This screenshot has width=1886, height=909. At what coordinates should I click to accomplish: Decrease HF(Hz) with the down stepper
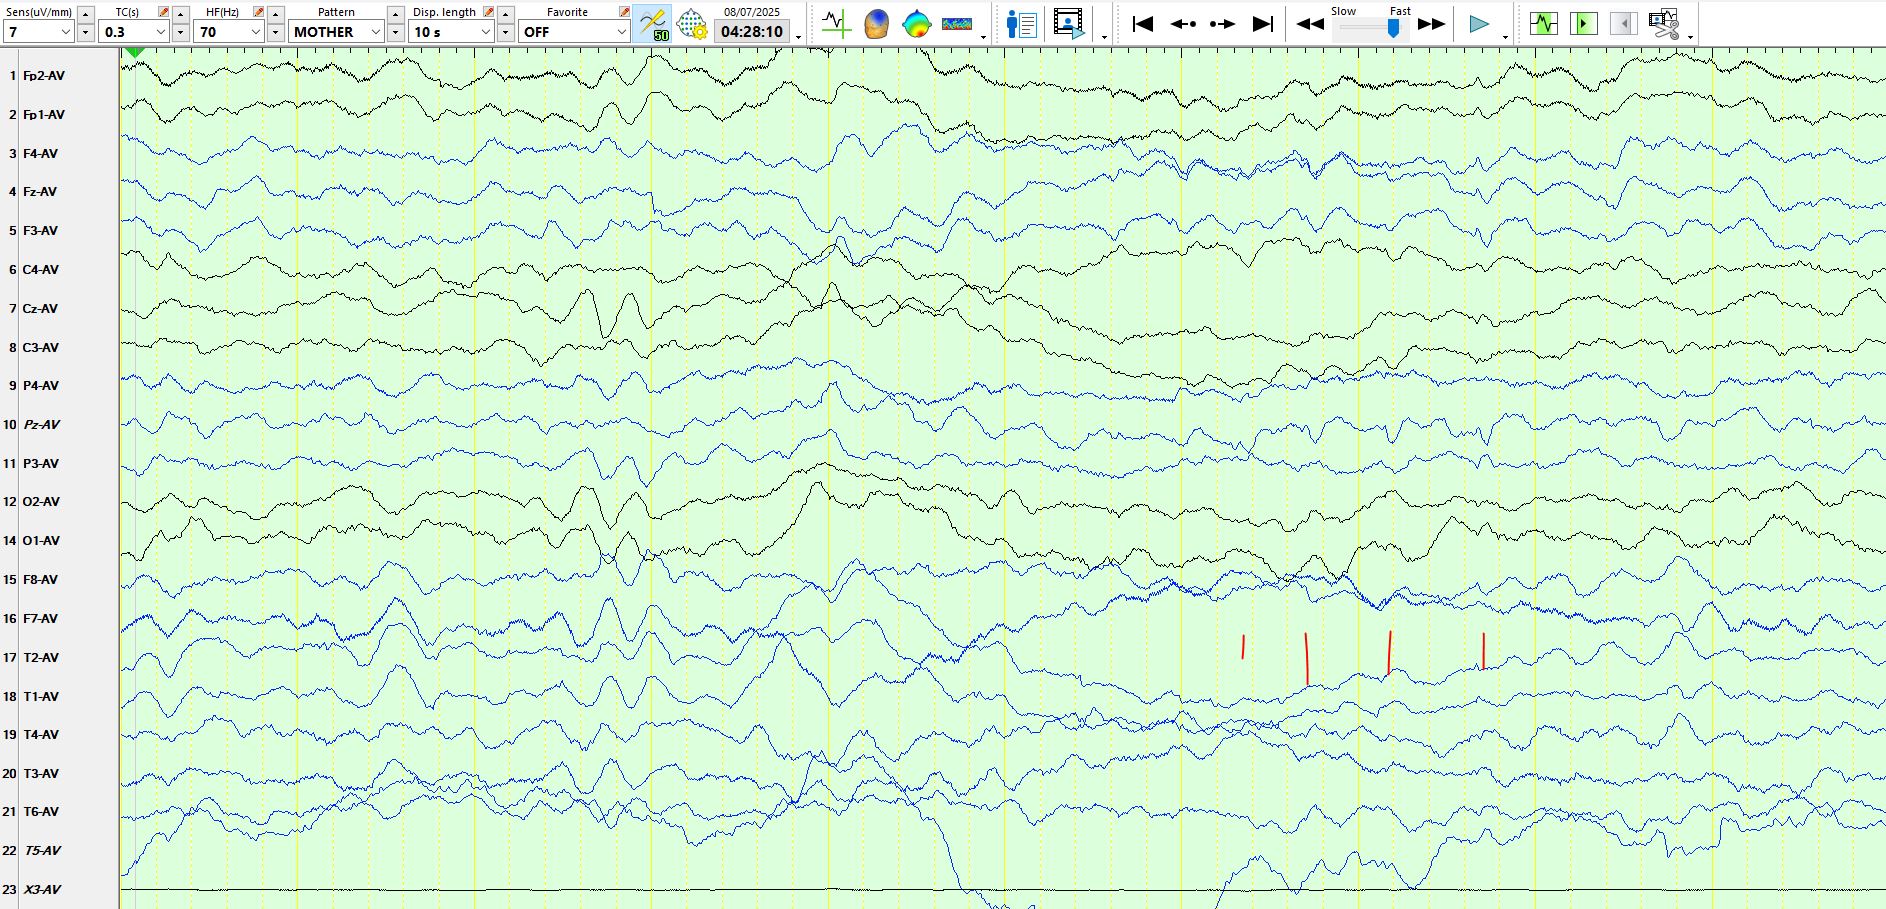pyautogui.click(x=275, y=33)
